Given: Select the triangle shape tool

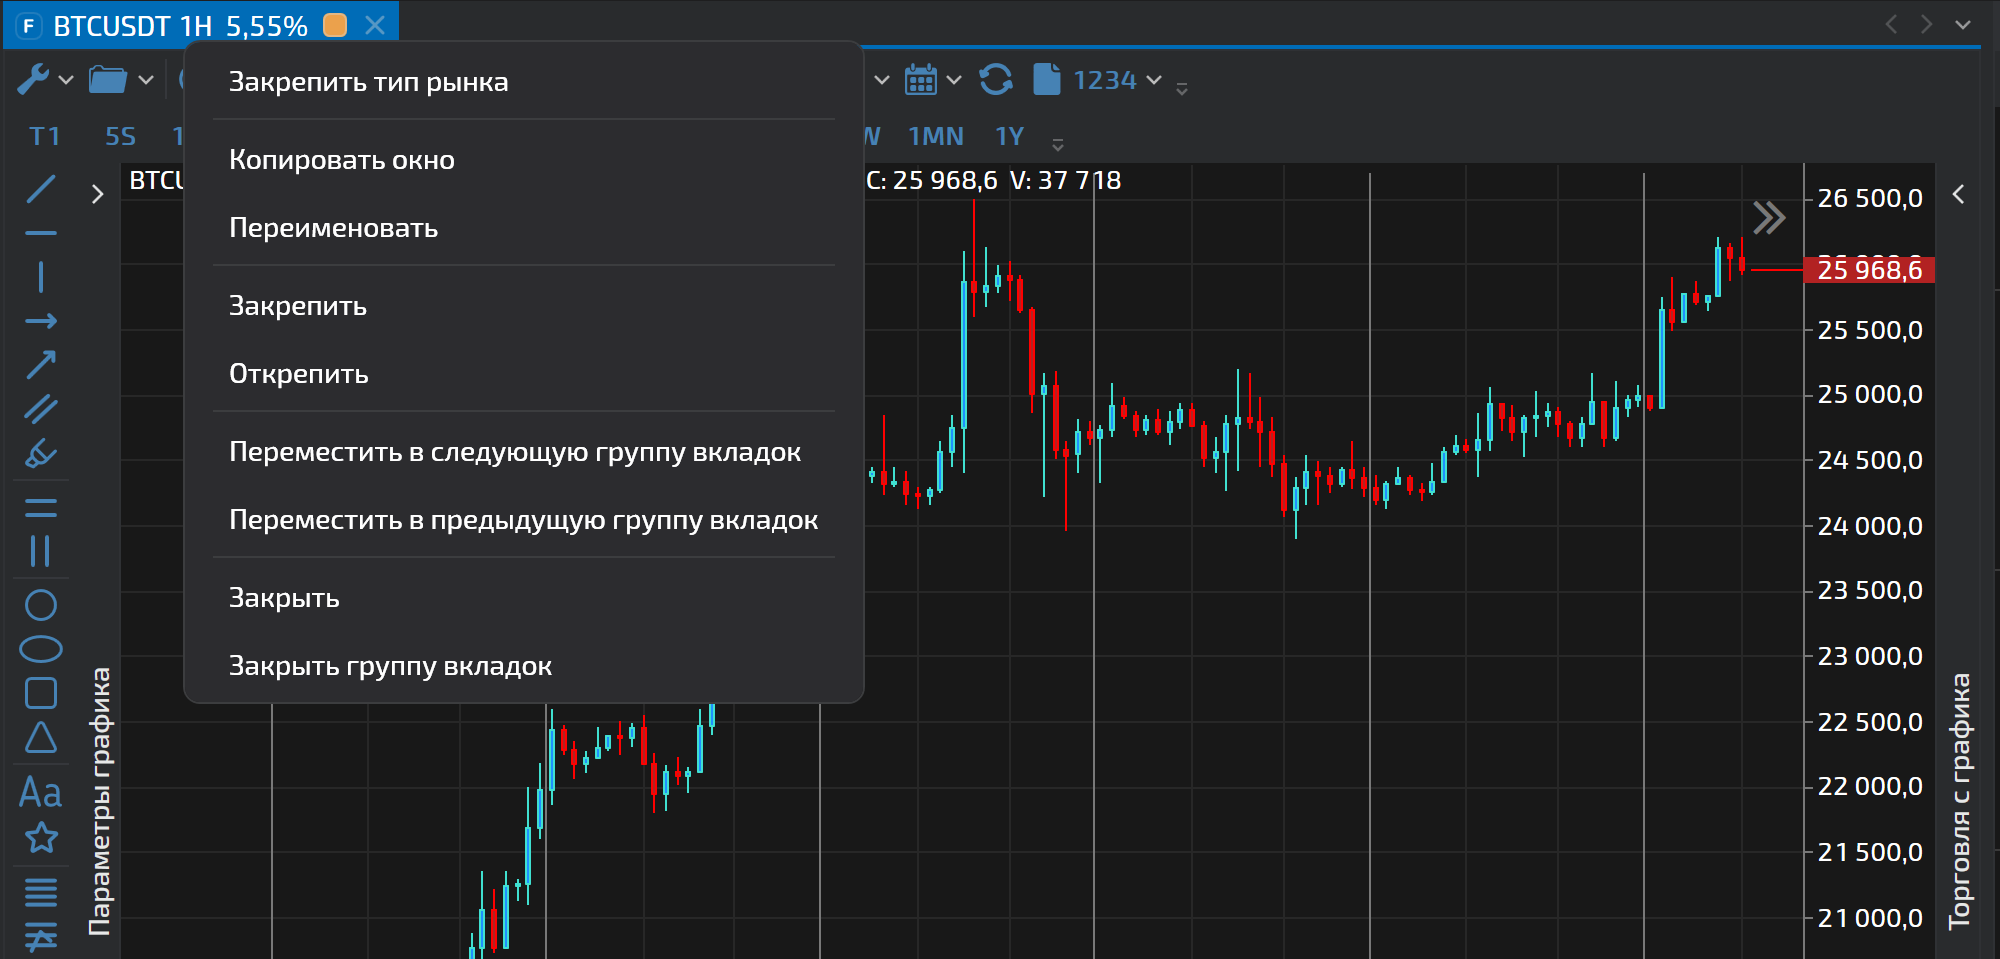Looking at the screenshot, I should click(40, 738).
